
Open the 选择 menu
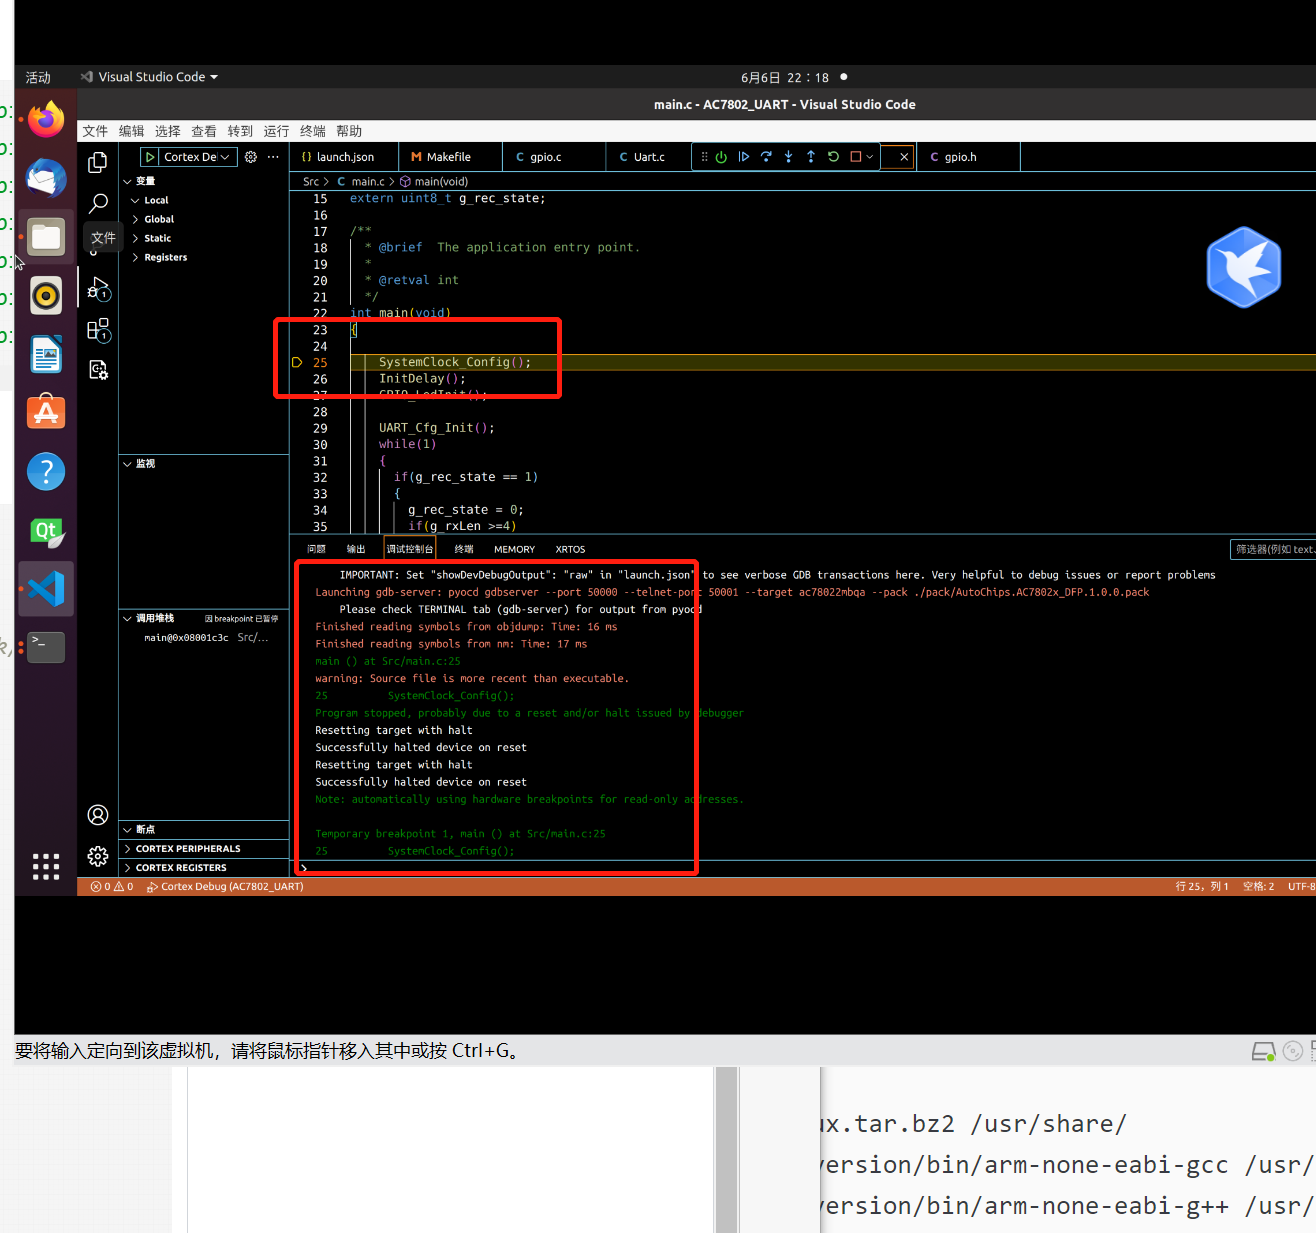[x=167, y=131]
